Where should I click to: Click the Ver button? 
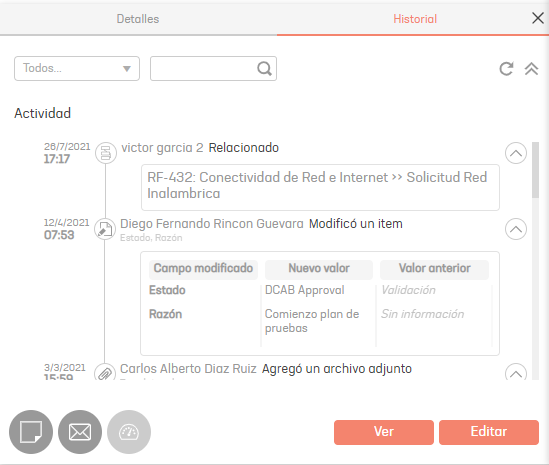(x=384, y=432)
